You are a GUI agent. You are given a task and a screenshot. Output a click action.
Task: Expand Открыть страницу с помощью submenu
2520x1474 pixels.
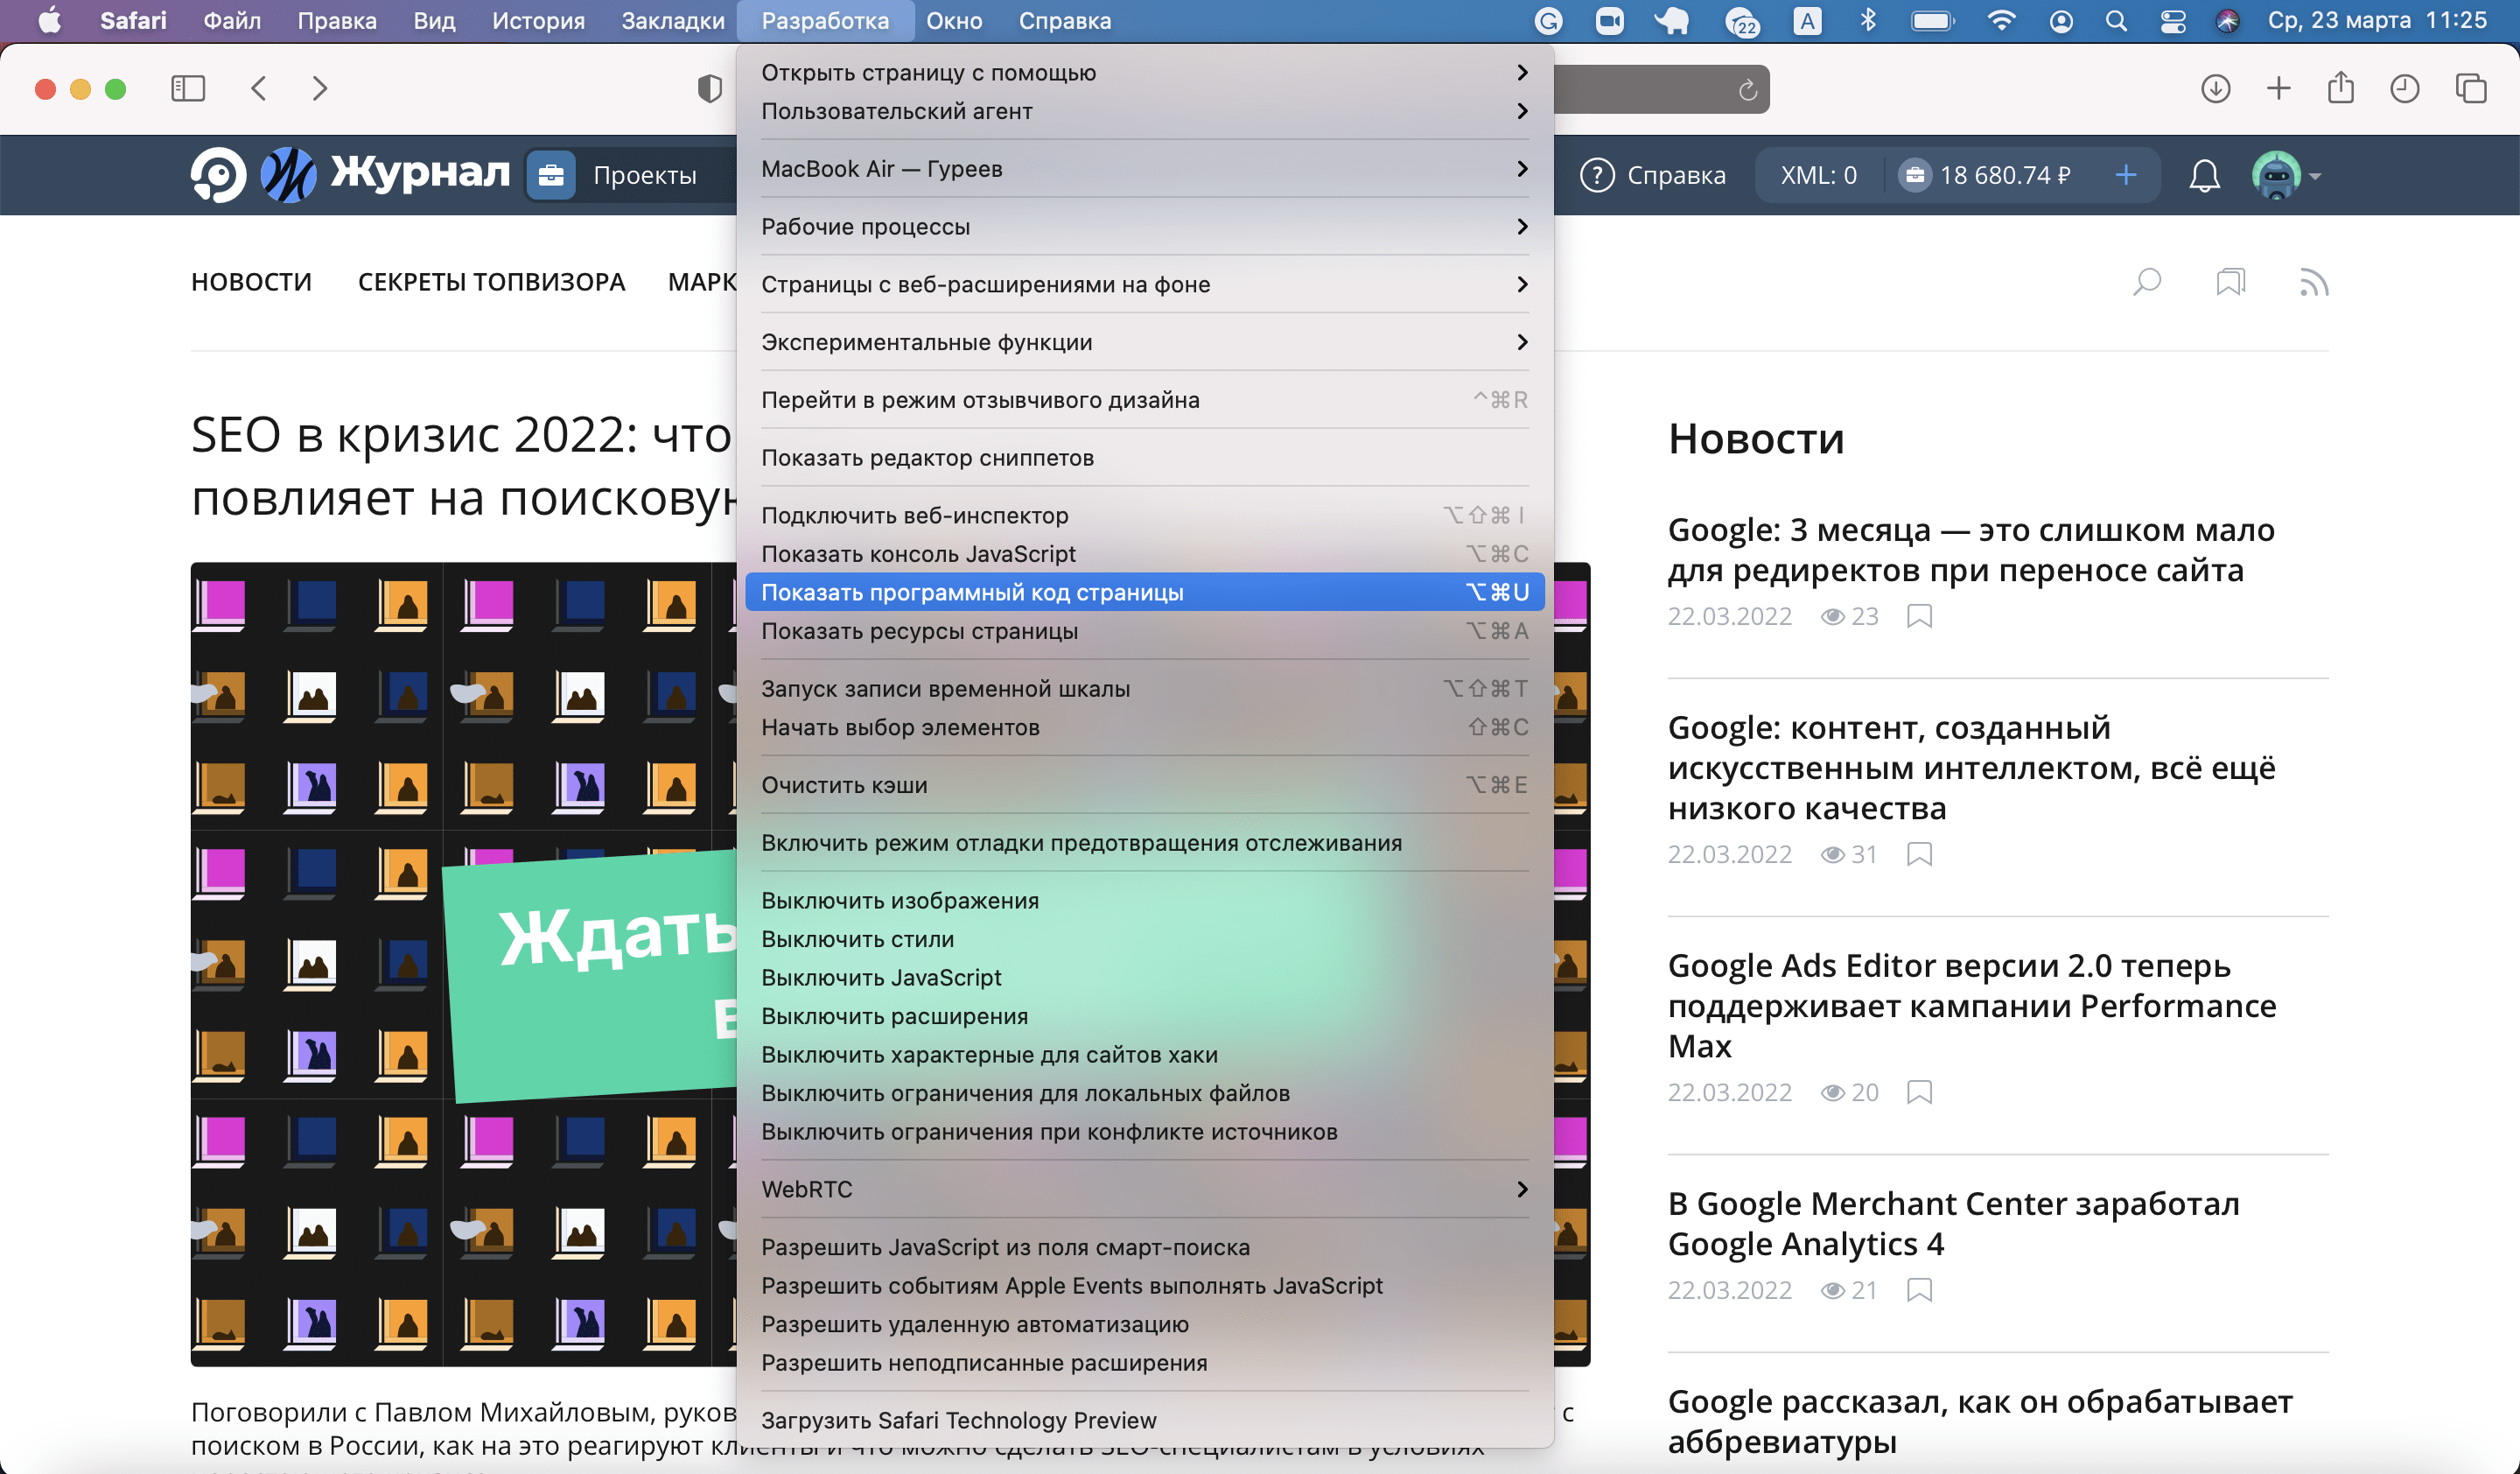[x=1145, y=72]
